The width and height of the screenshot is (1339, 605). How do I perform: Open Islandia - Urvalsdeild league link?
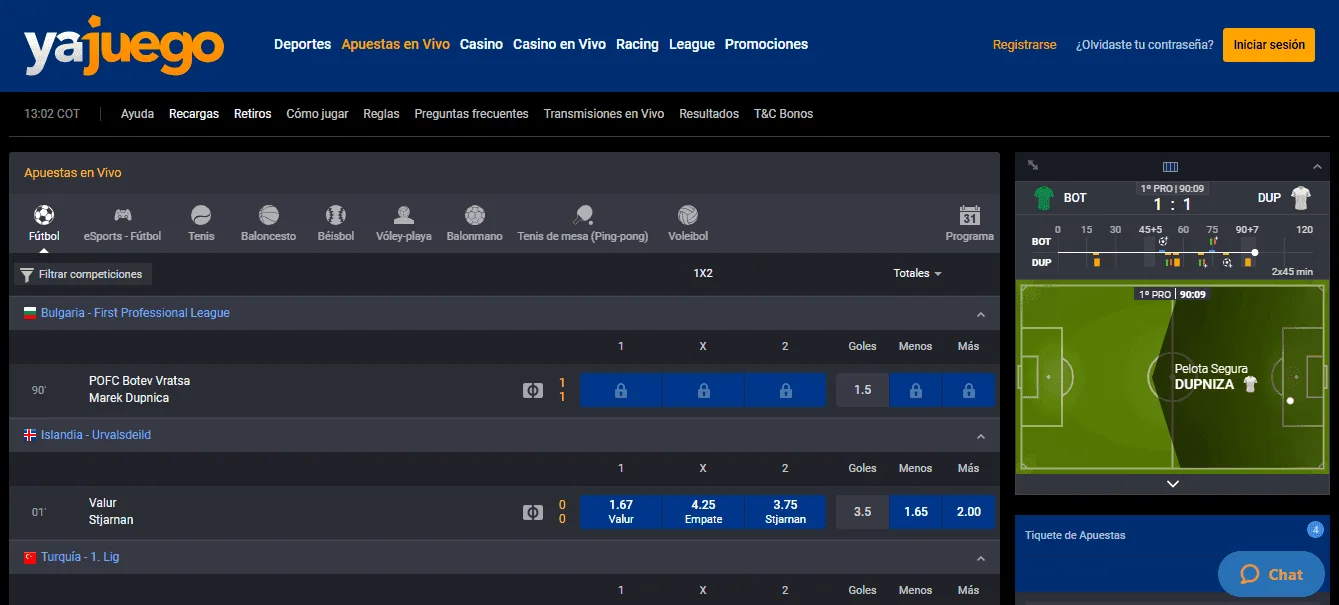(x=96, y=435)
